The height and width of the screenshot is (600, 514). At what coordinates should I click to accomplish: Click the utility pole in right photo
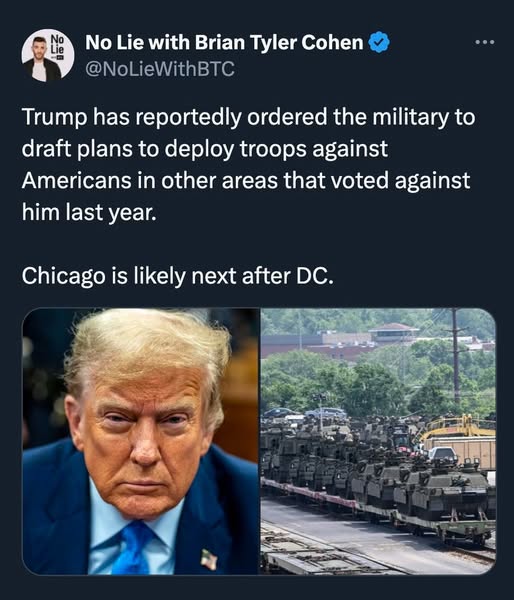[x=455, y=358]
